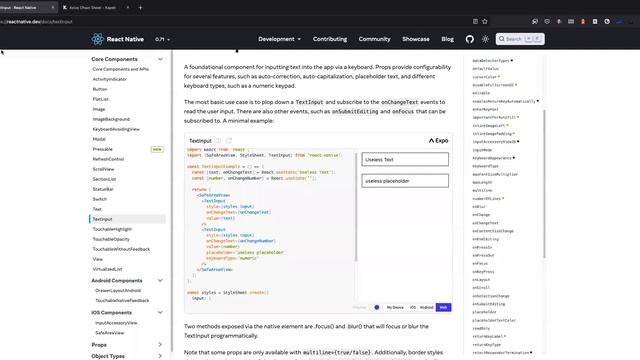The width and height of the screenshot is (640, 360).
Task: Click the Expo logo in example header
Action: pos(438,140)
